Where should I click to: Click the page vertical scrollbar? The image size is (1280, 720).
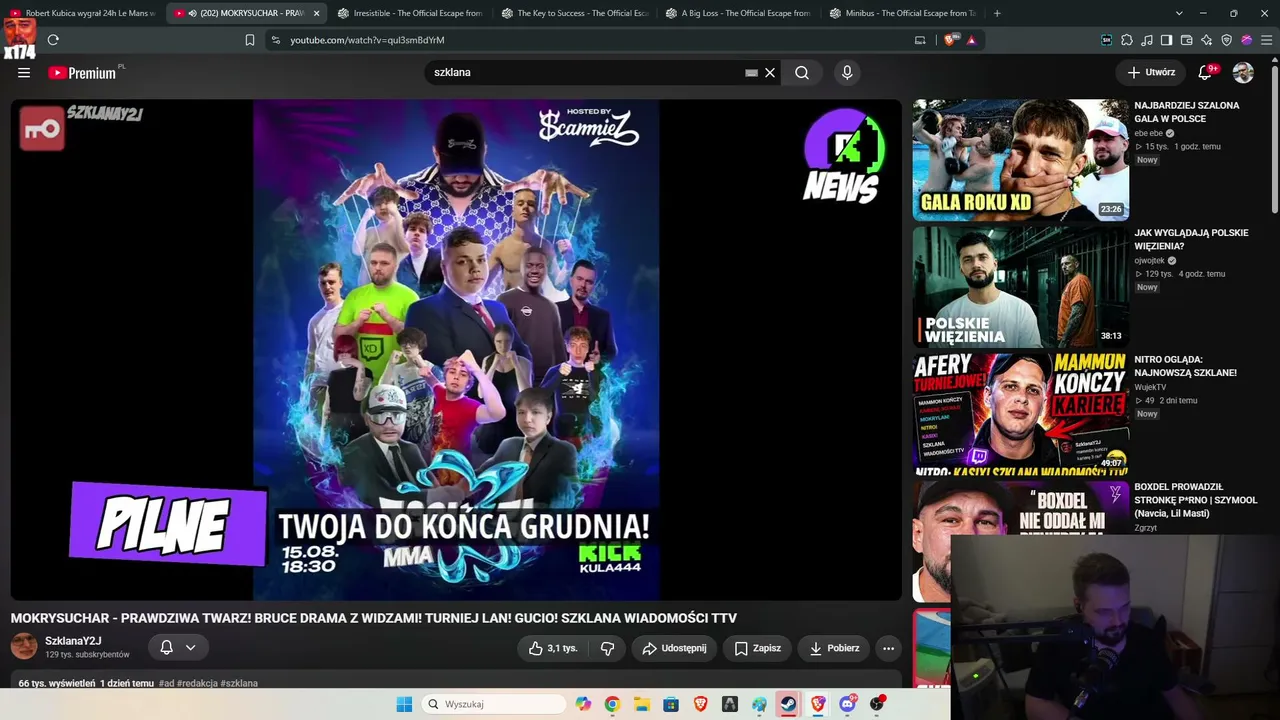1275,140
